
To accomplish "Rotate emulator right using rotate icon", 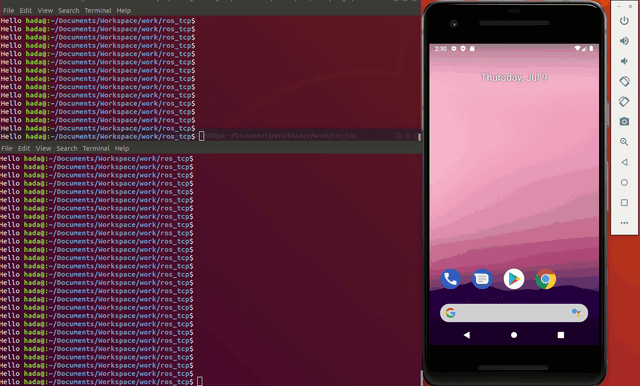I will [x=624, y=101].
